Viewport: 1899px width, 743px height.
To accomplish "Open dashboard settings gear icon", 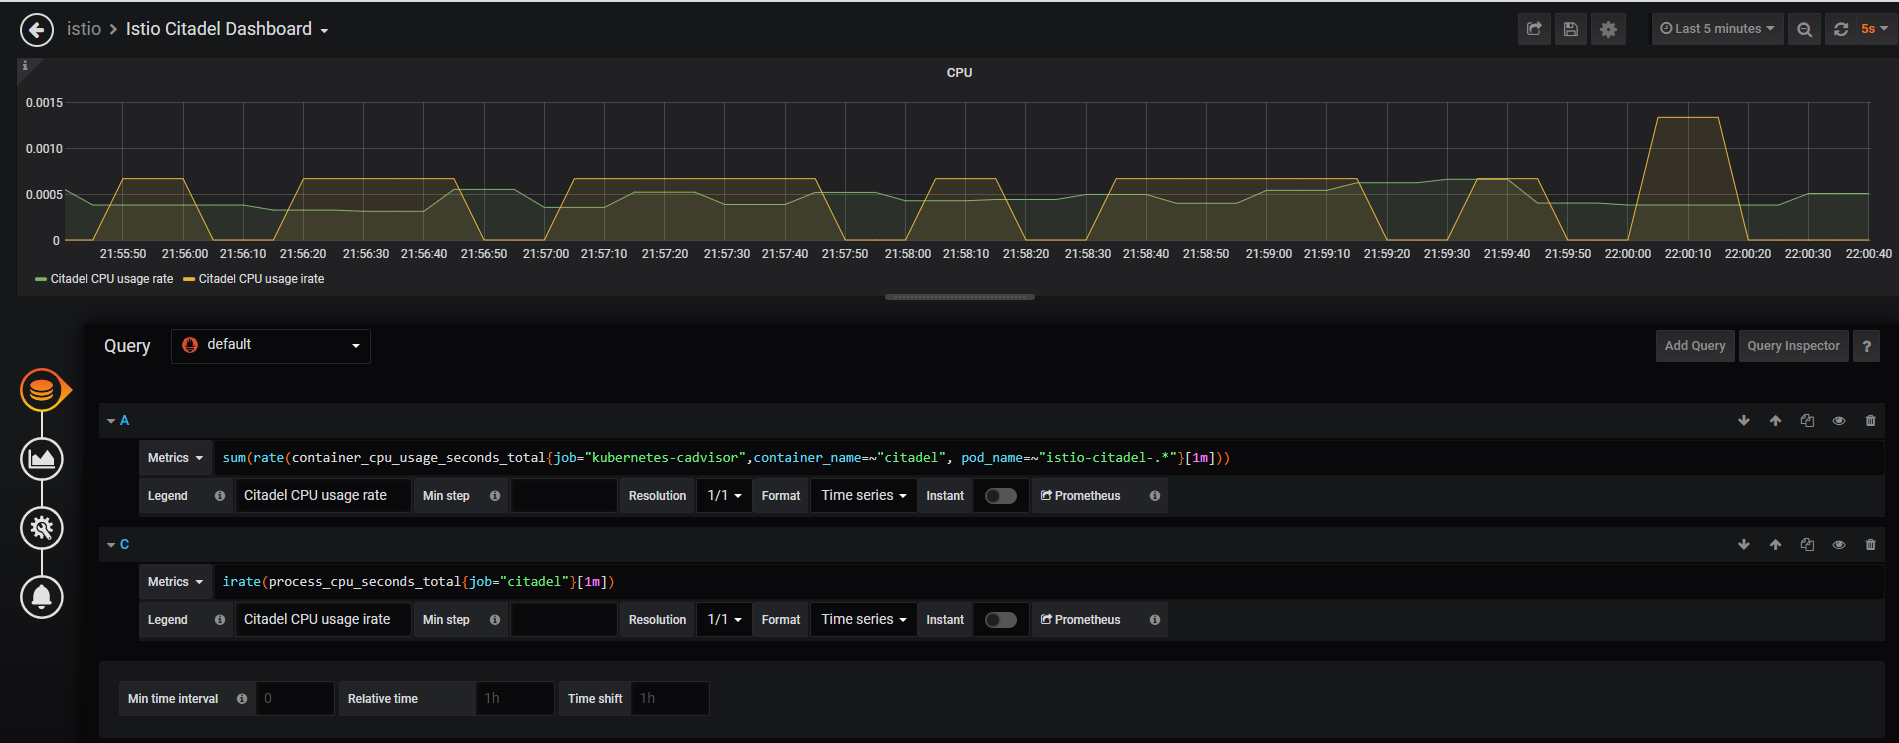I will pos(1608,29).
